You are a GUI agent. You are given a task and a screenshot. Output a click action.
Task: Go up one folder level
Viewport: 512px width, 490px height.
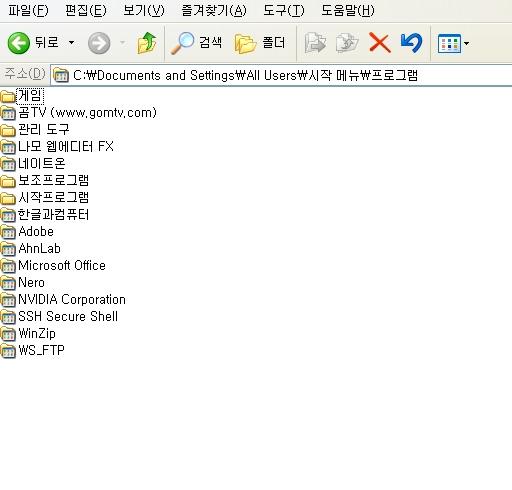(147, 43)
